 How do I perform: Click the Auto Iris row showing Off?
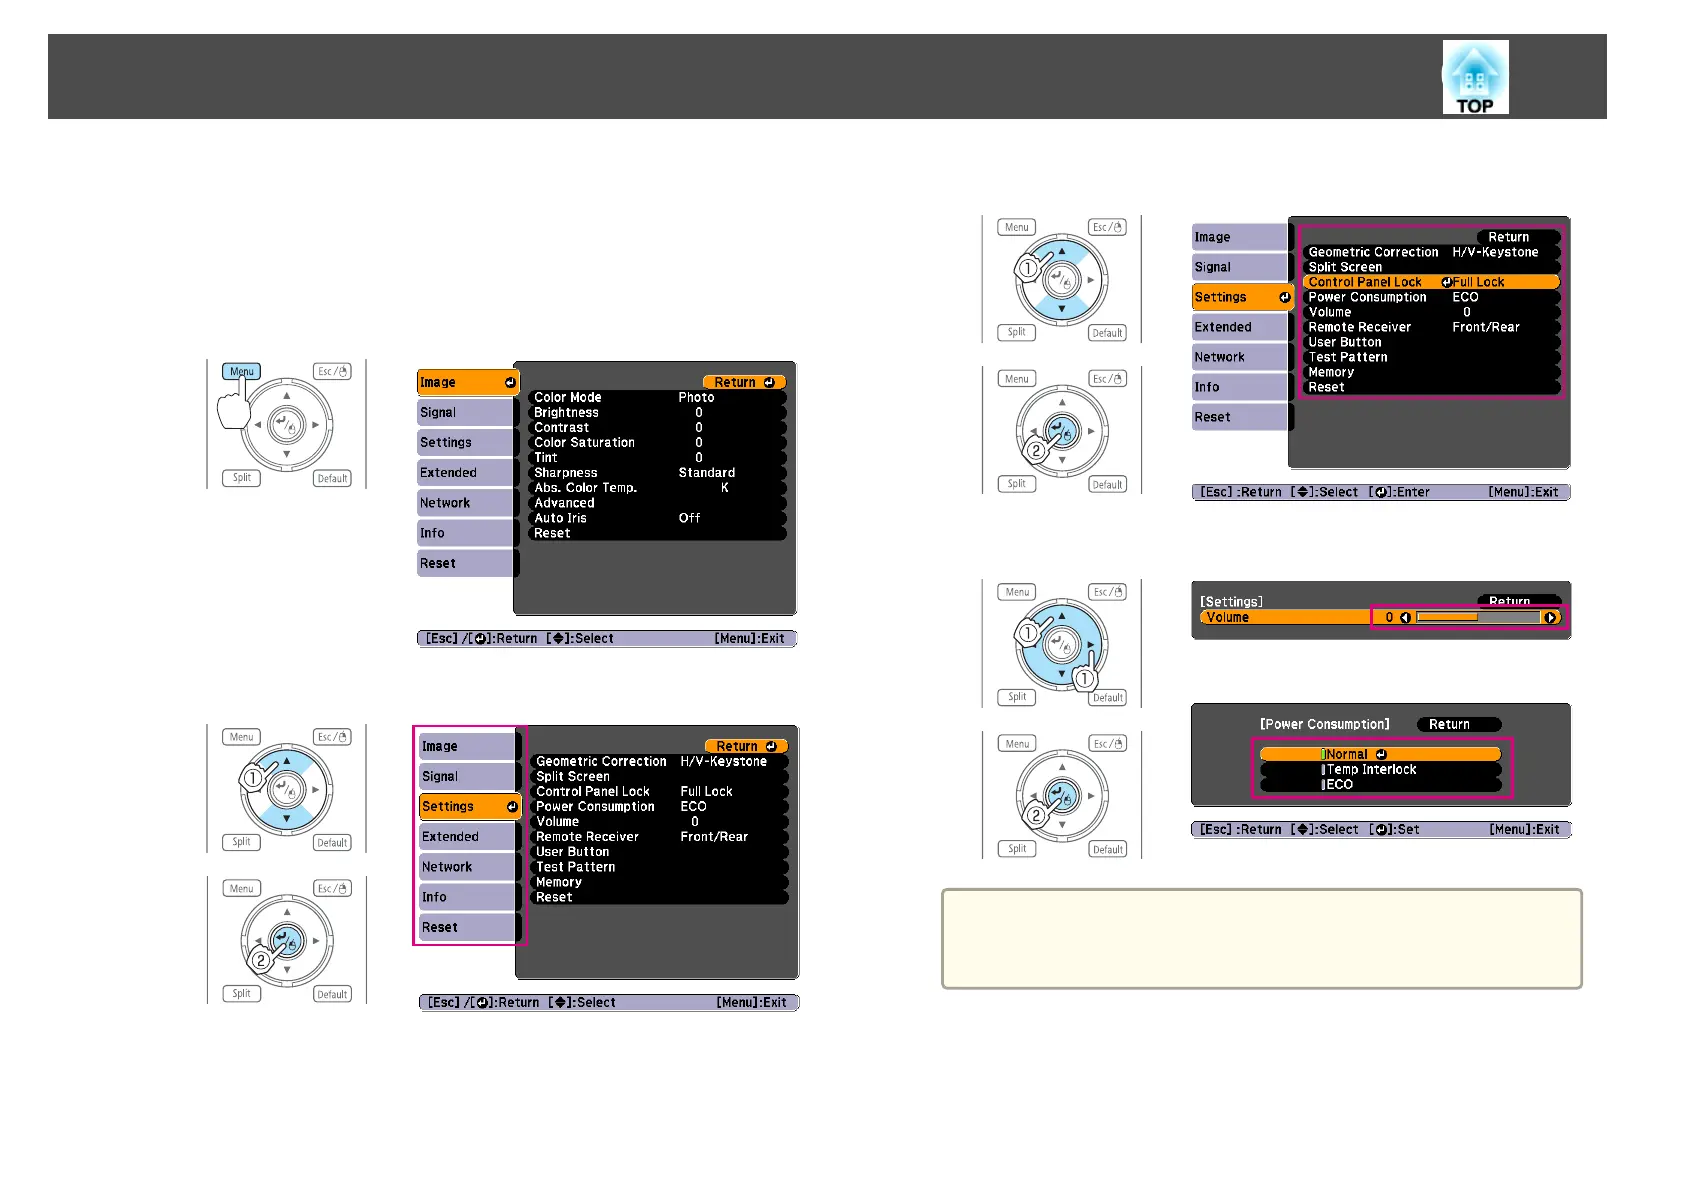click(658, 518)
